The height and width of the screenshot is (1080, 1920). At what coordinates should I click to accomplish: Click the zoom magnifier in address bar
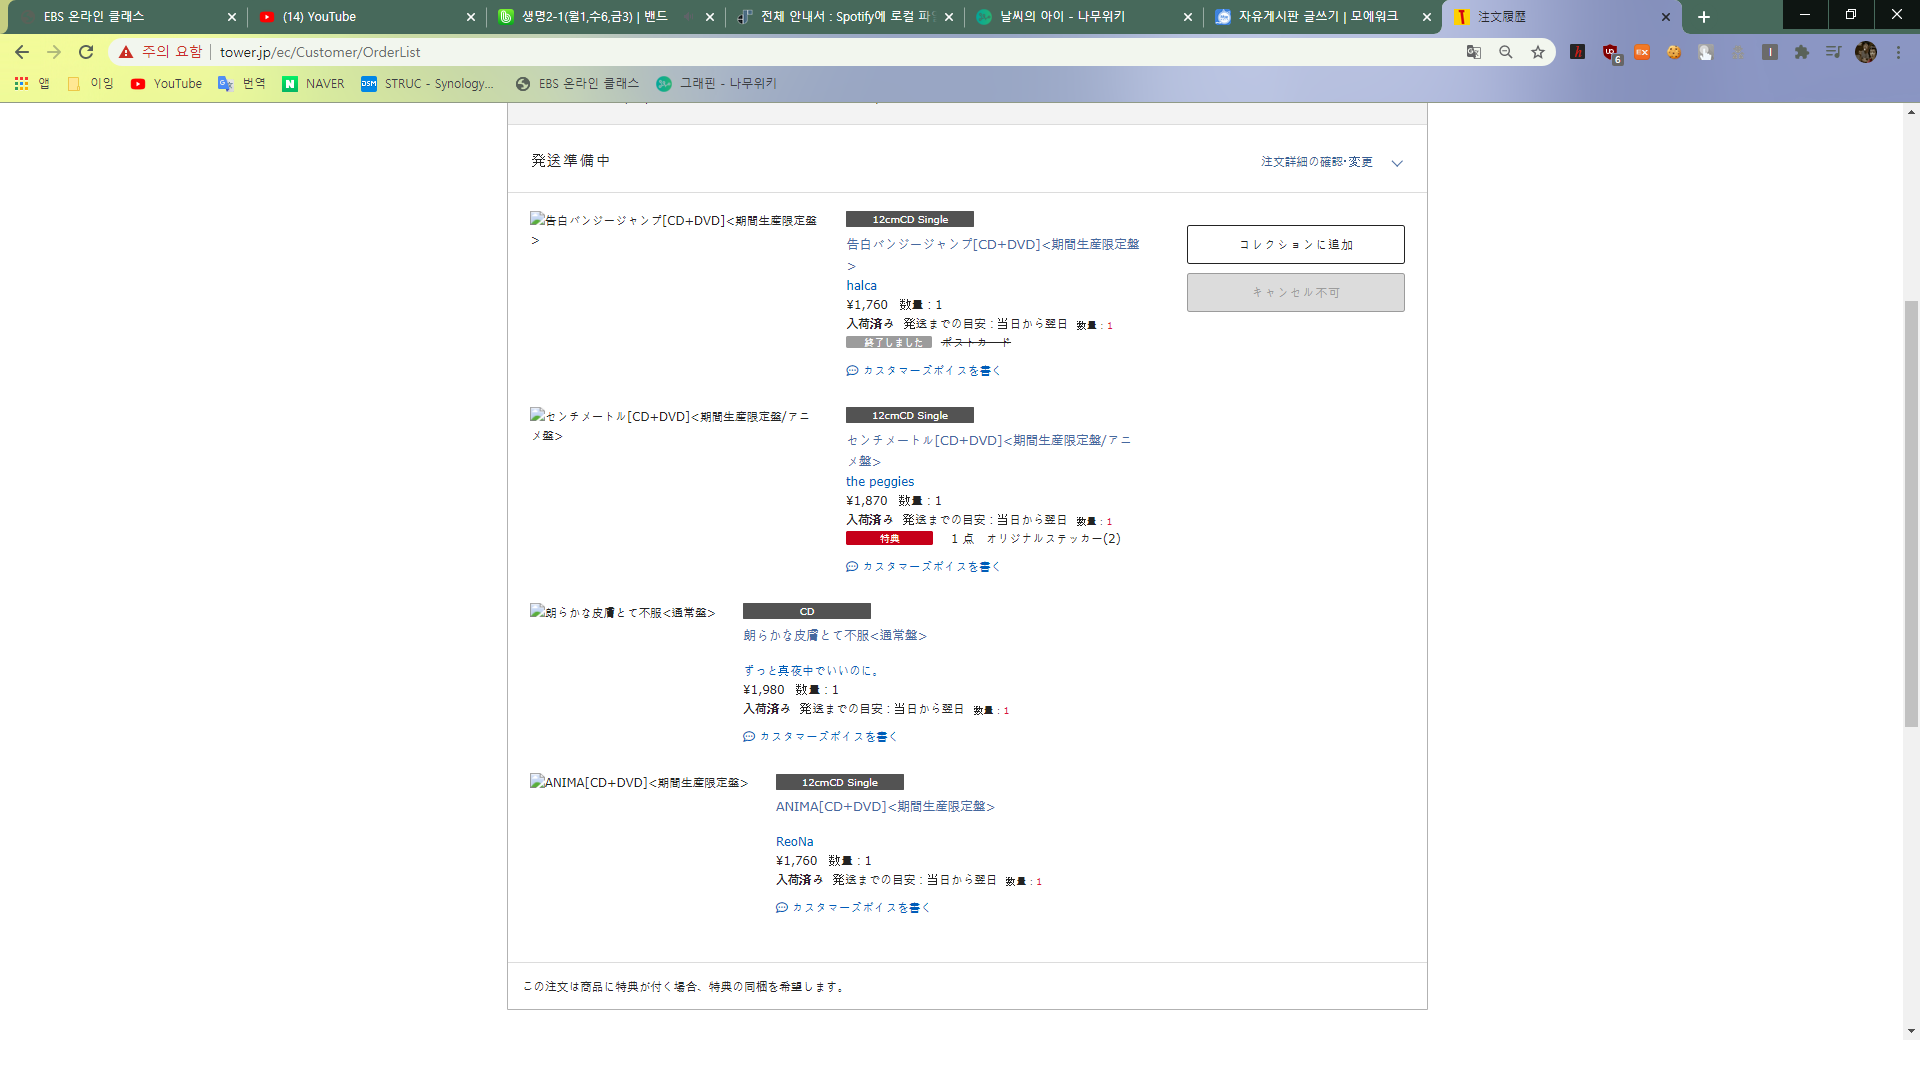(x=1506, y=52)
